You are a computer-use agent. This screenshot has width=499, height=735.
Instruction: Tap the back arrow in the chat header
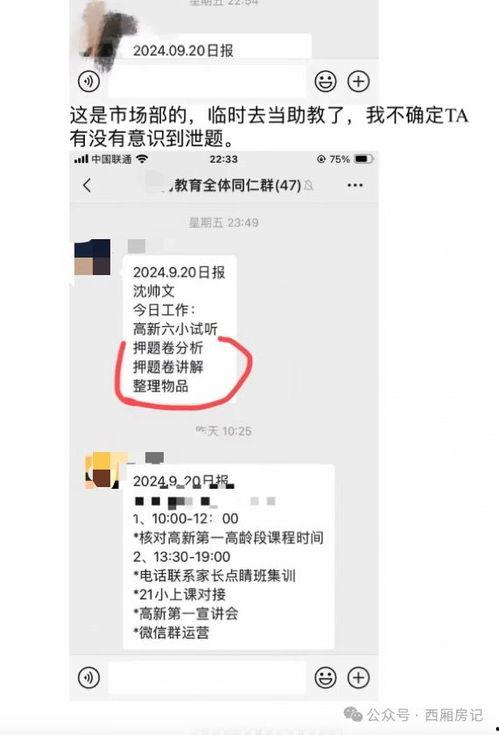[87, 185]
